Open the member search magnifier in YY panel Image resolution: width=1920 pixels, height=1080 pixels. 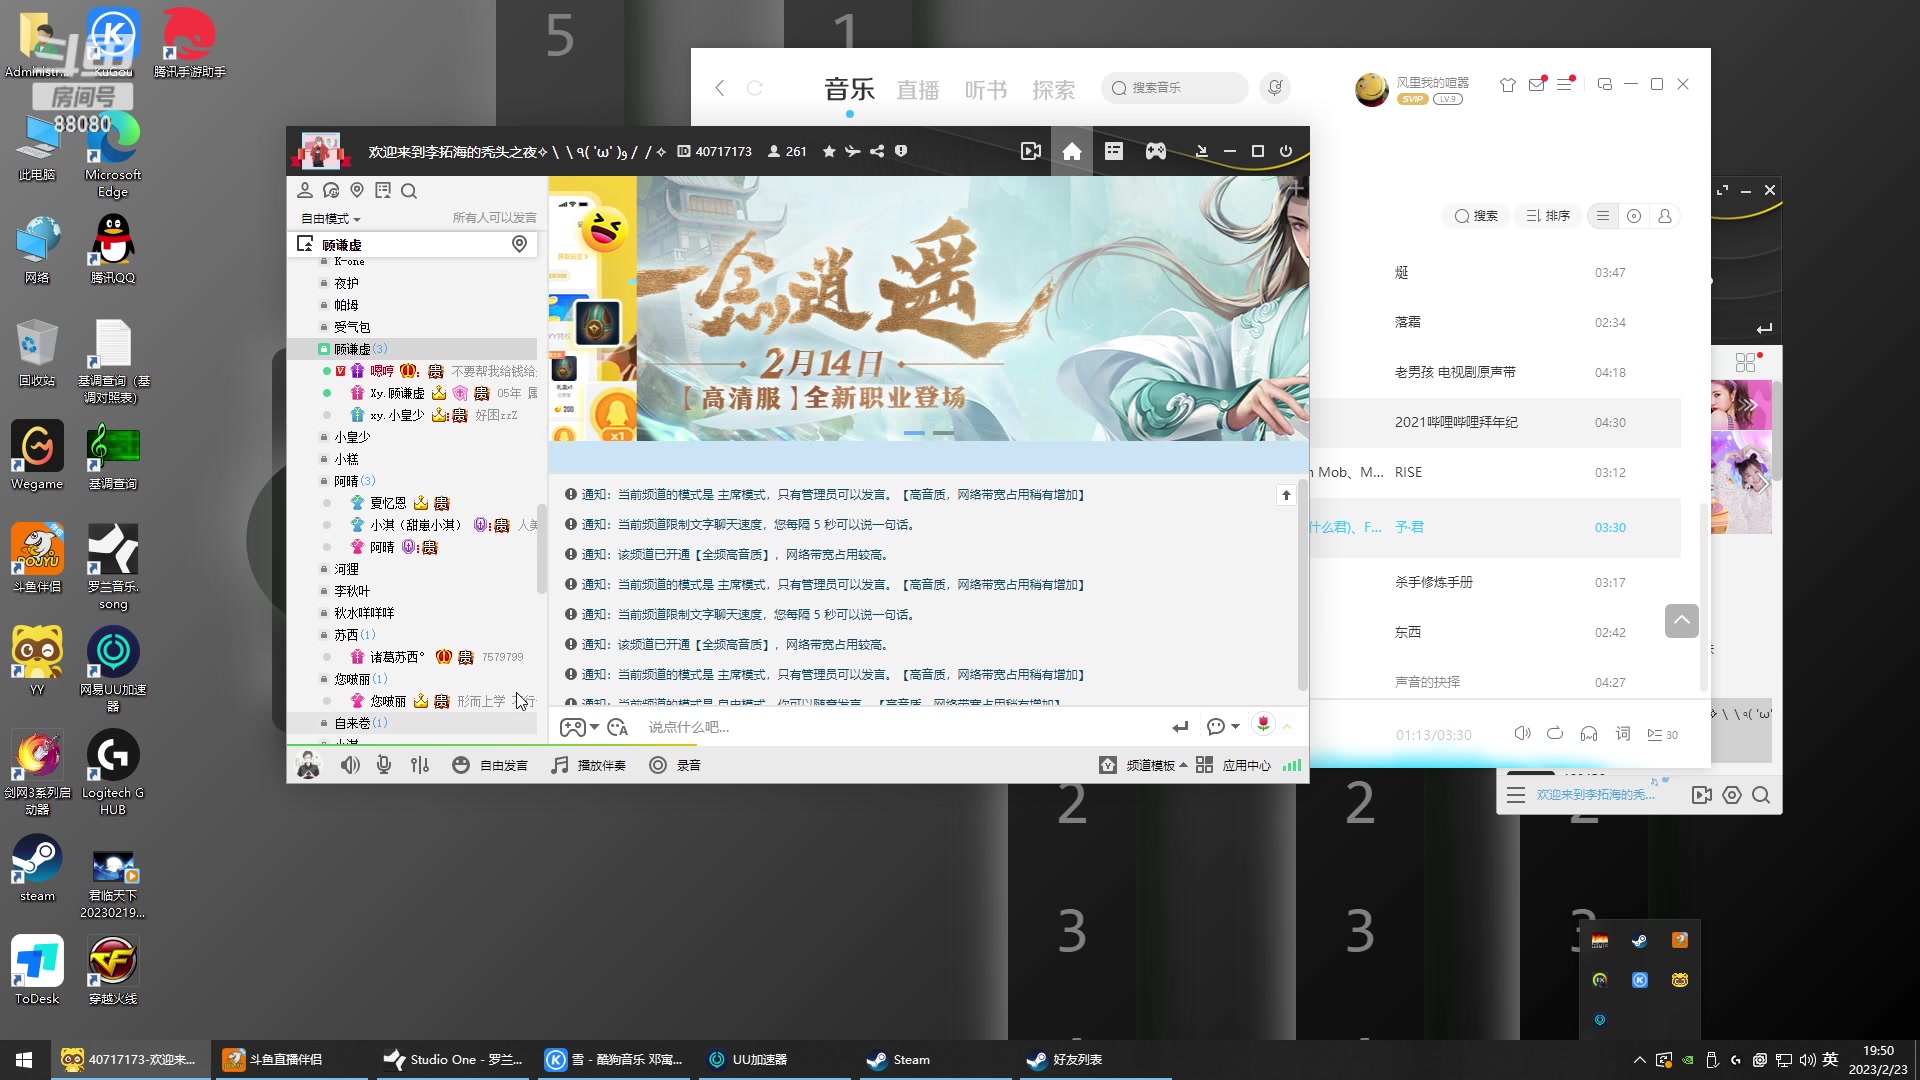point(409,190)
